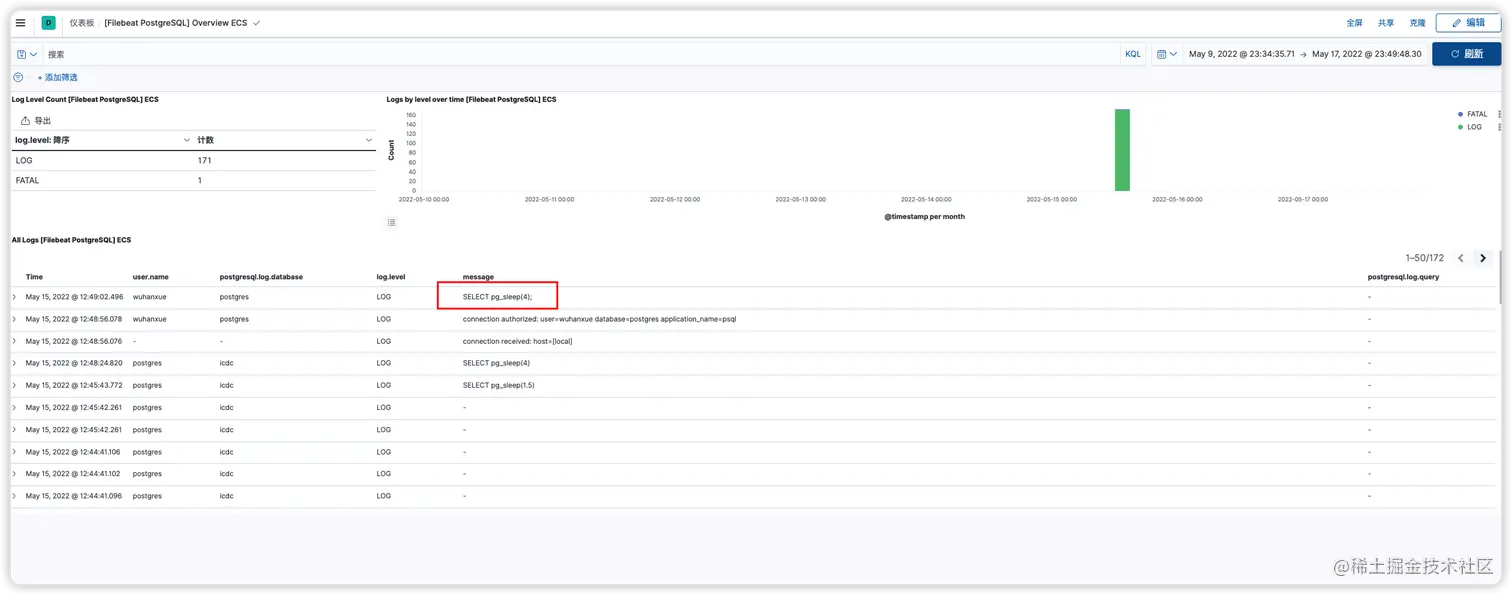Click the 克隆 clone menu item

[1417, 22]
